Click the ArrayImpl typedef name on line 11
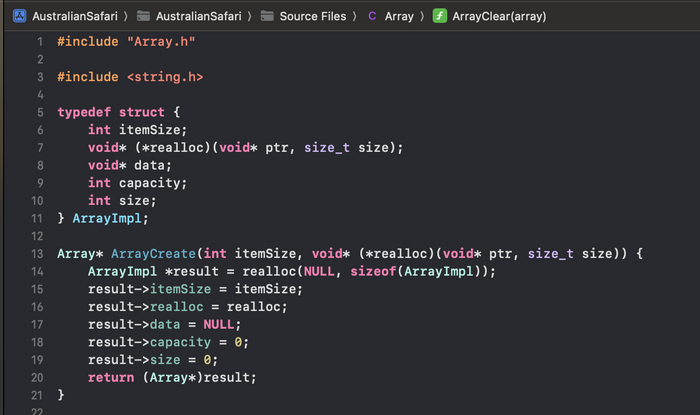 [x=107, y=218]
